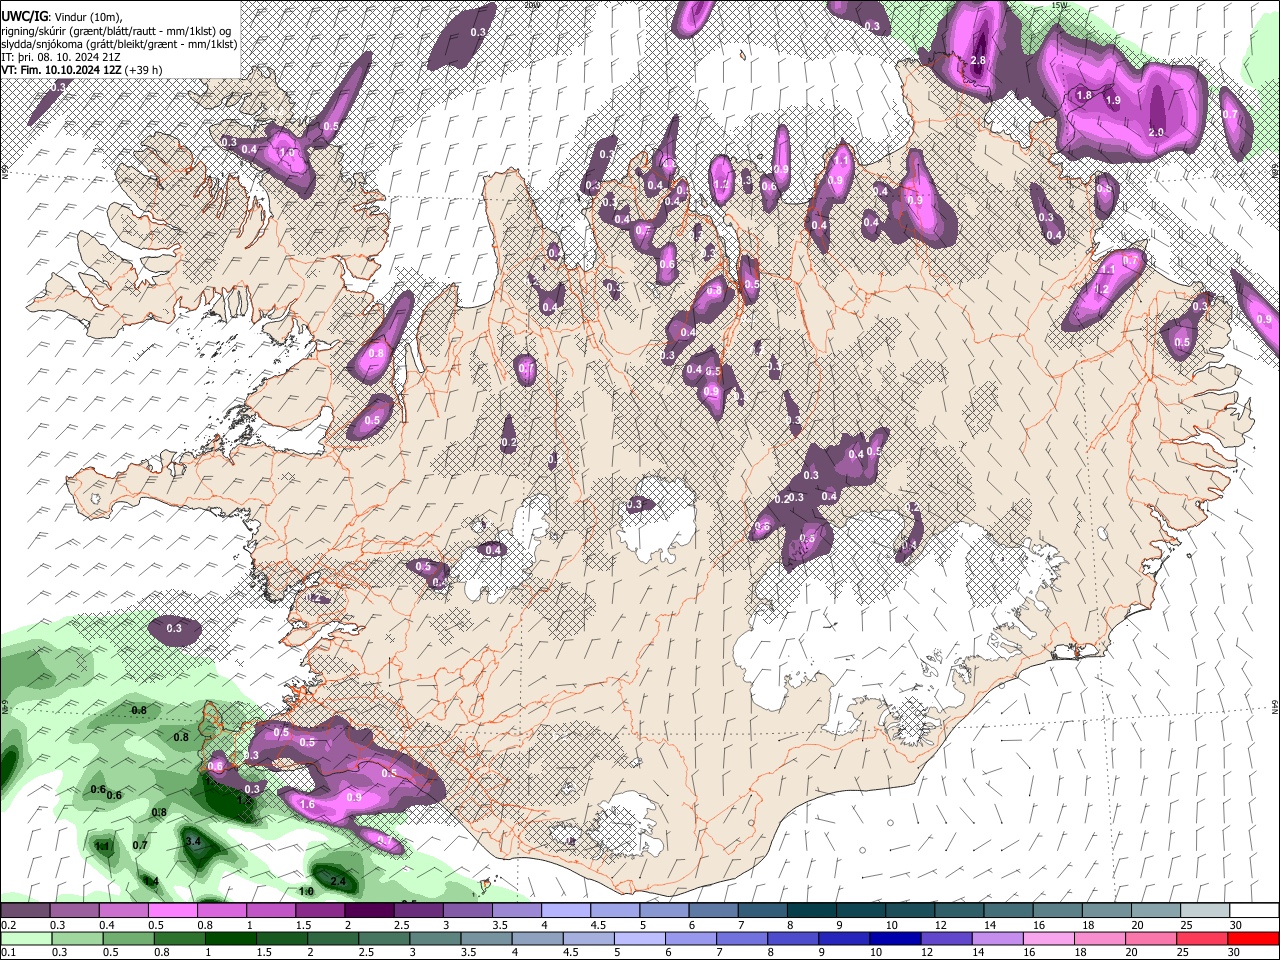Select the "2.0" snowfall value label
1280x960 pixels.
pos(1156,132)
